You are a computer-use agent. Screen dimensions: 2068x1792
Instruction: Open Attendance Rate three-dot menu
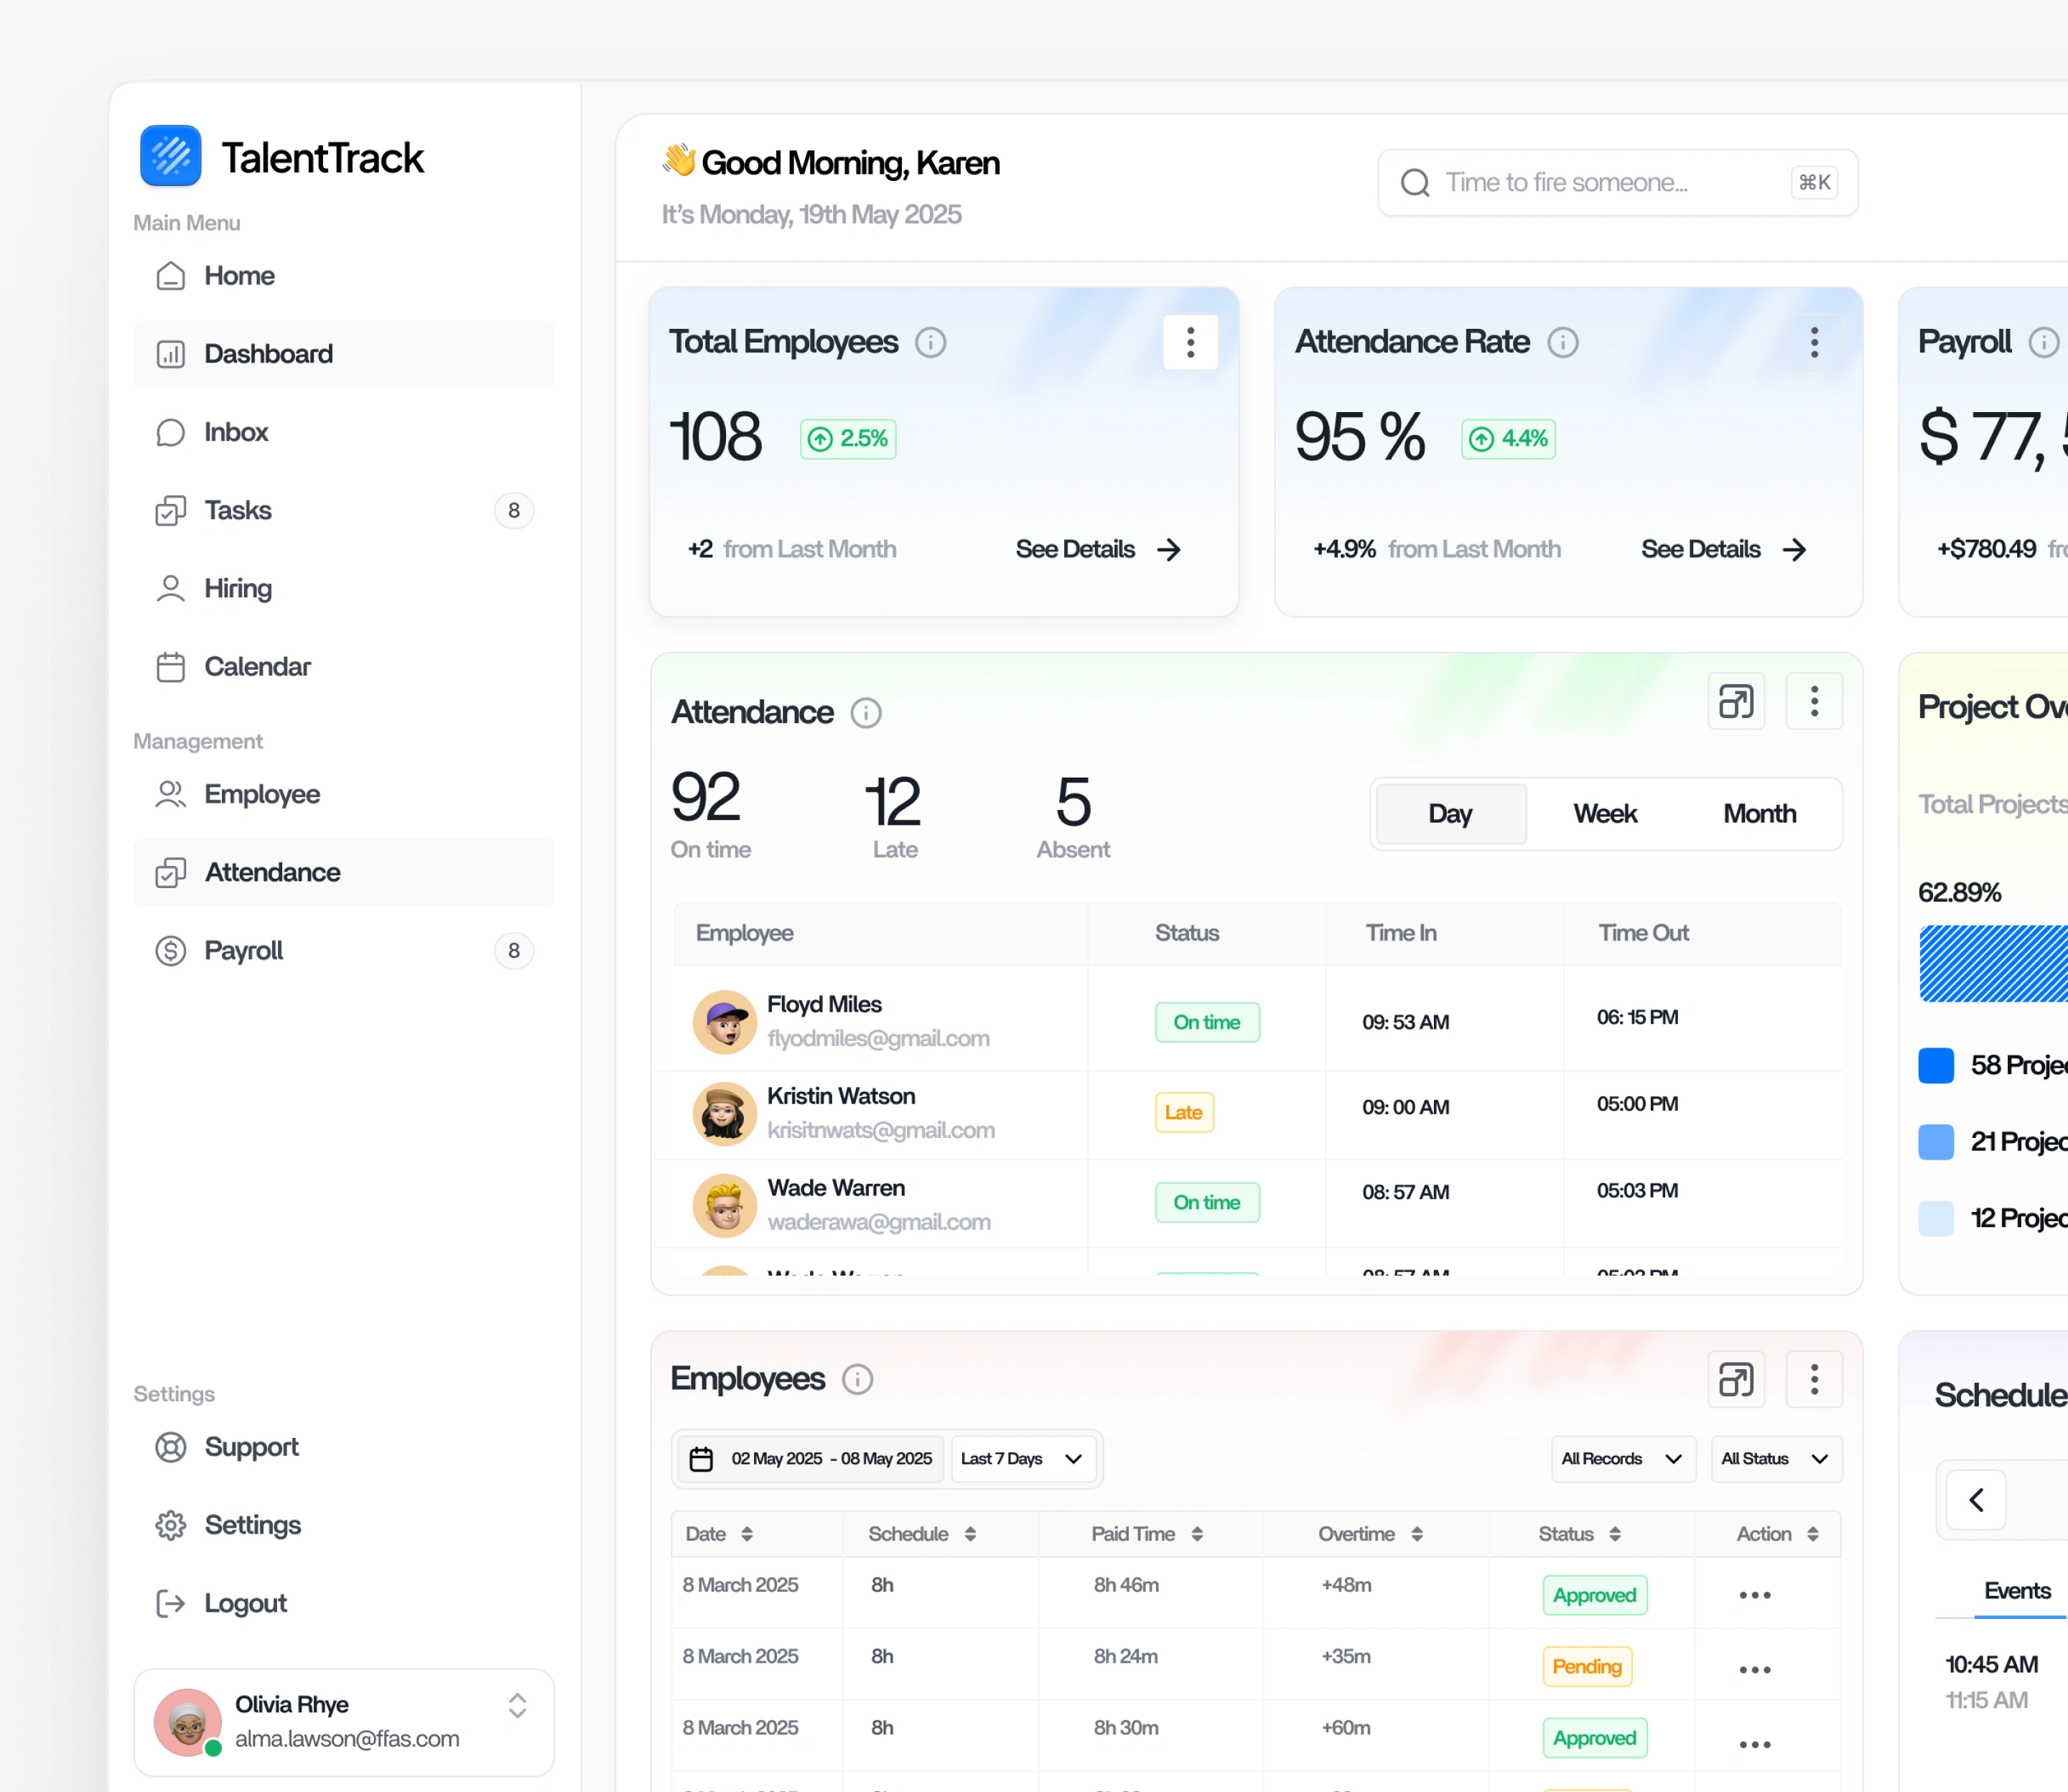[x=1814, y=342]
